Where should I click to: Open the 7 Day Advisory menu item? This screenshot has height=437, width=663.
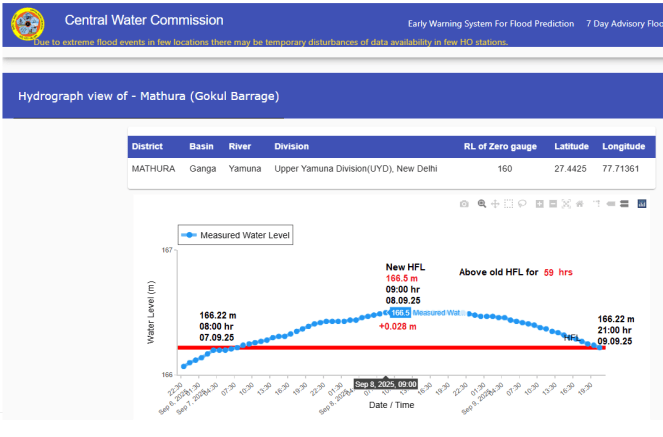626,23
